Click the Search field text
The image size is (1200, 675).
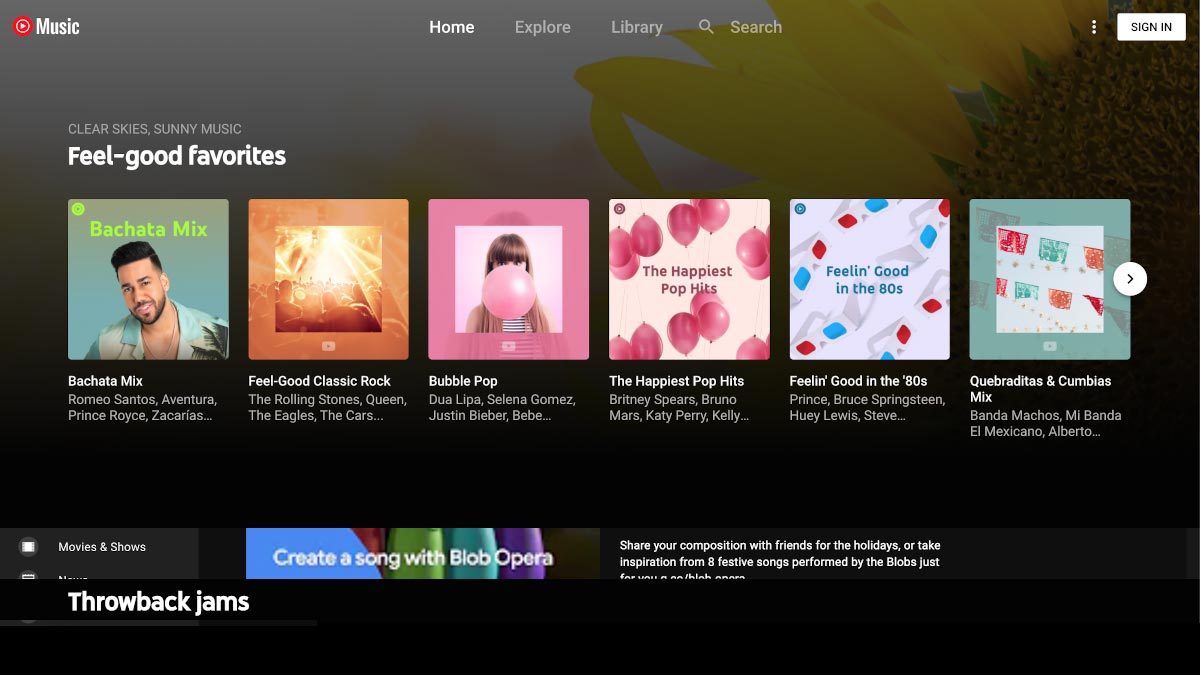[756, 27]
